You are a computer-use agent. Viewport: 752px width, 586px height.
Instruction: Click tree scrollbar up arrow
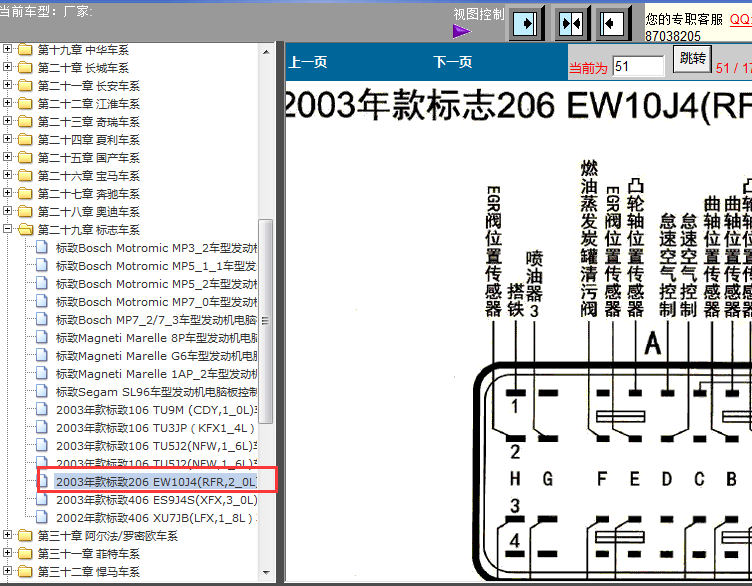(266, 51)
